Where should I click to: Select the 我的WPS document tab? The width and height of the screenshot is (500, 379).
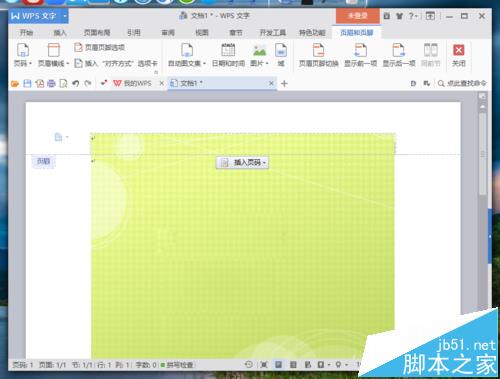[x=133, y=83]
